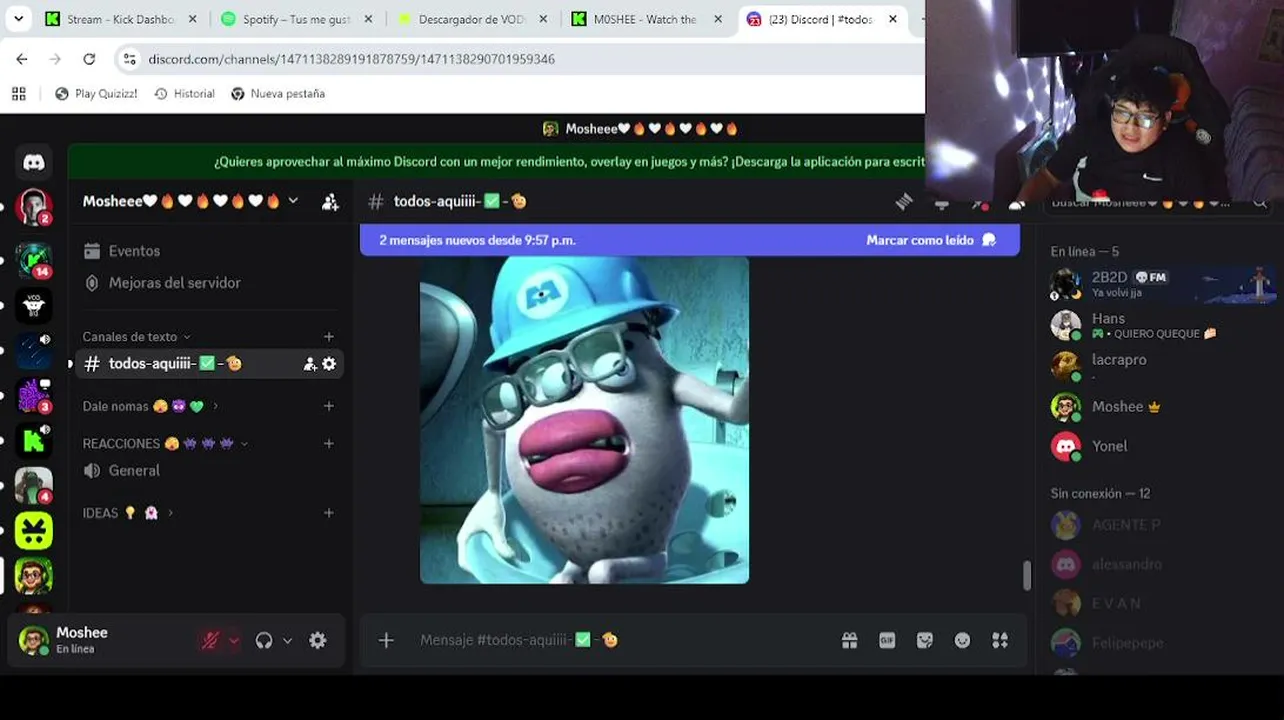The height and width of the screenshot is (720, 1284).
Task: Add a channel to Dale nomas category
Action: pyautogui.click(x=329, y=406)
